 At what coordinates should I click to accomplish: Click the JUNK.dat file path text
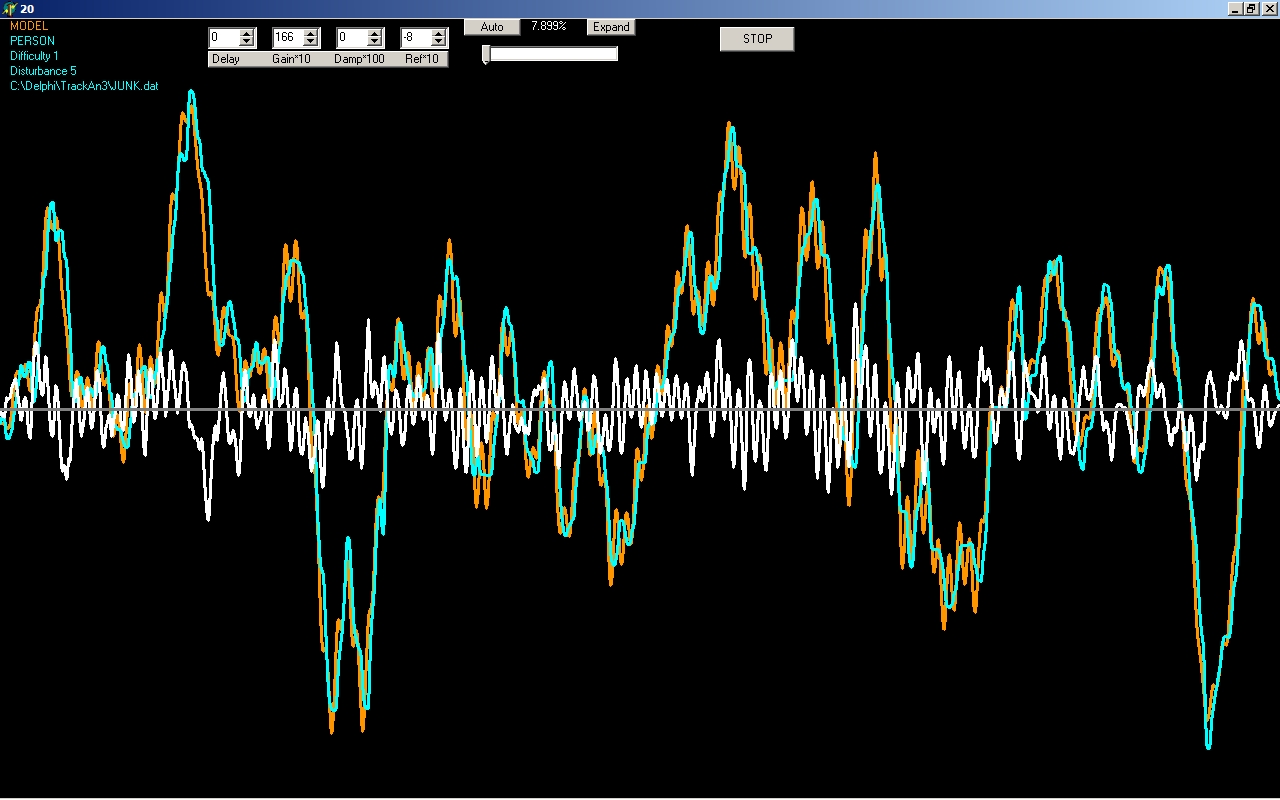point(84,86)
